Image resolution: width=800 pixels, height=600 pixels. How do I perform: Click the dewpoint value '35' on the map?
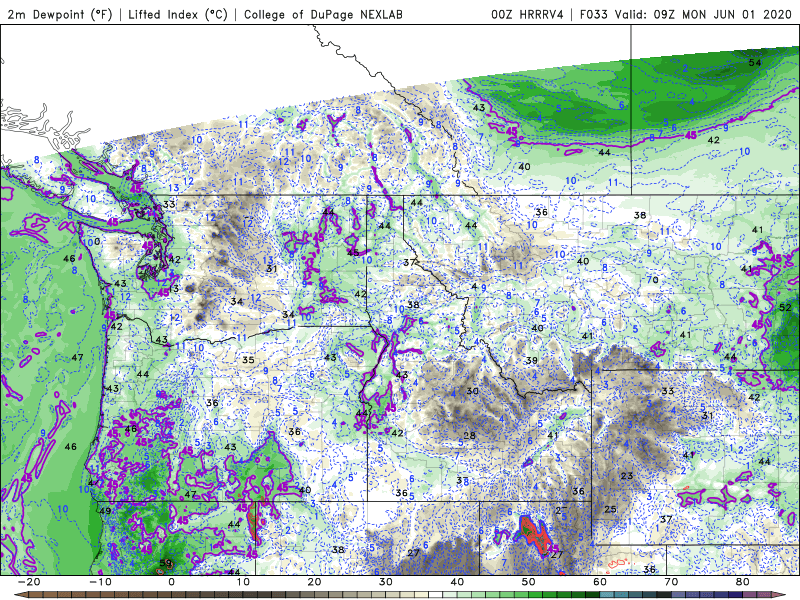click(x=248, y=360)
